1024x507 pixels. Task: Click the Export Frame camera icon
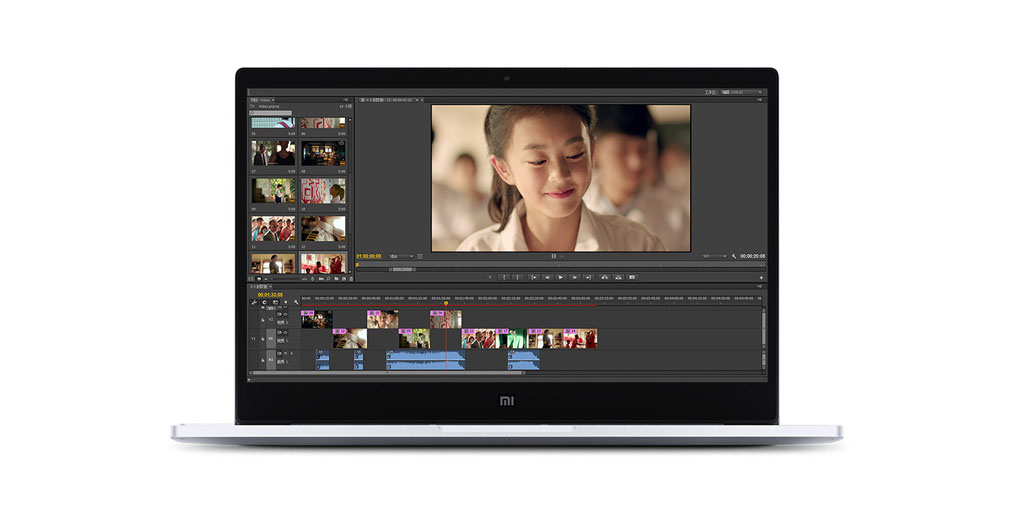633,277
